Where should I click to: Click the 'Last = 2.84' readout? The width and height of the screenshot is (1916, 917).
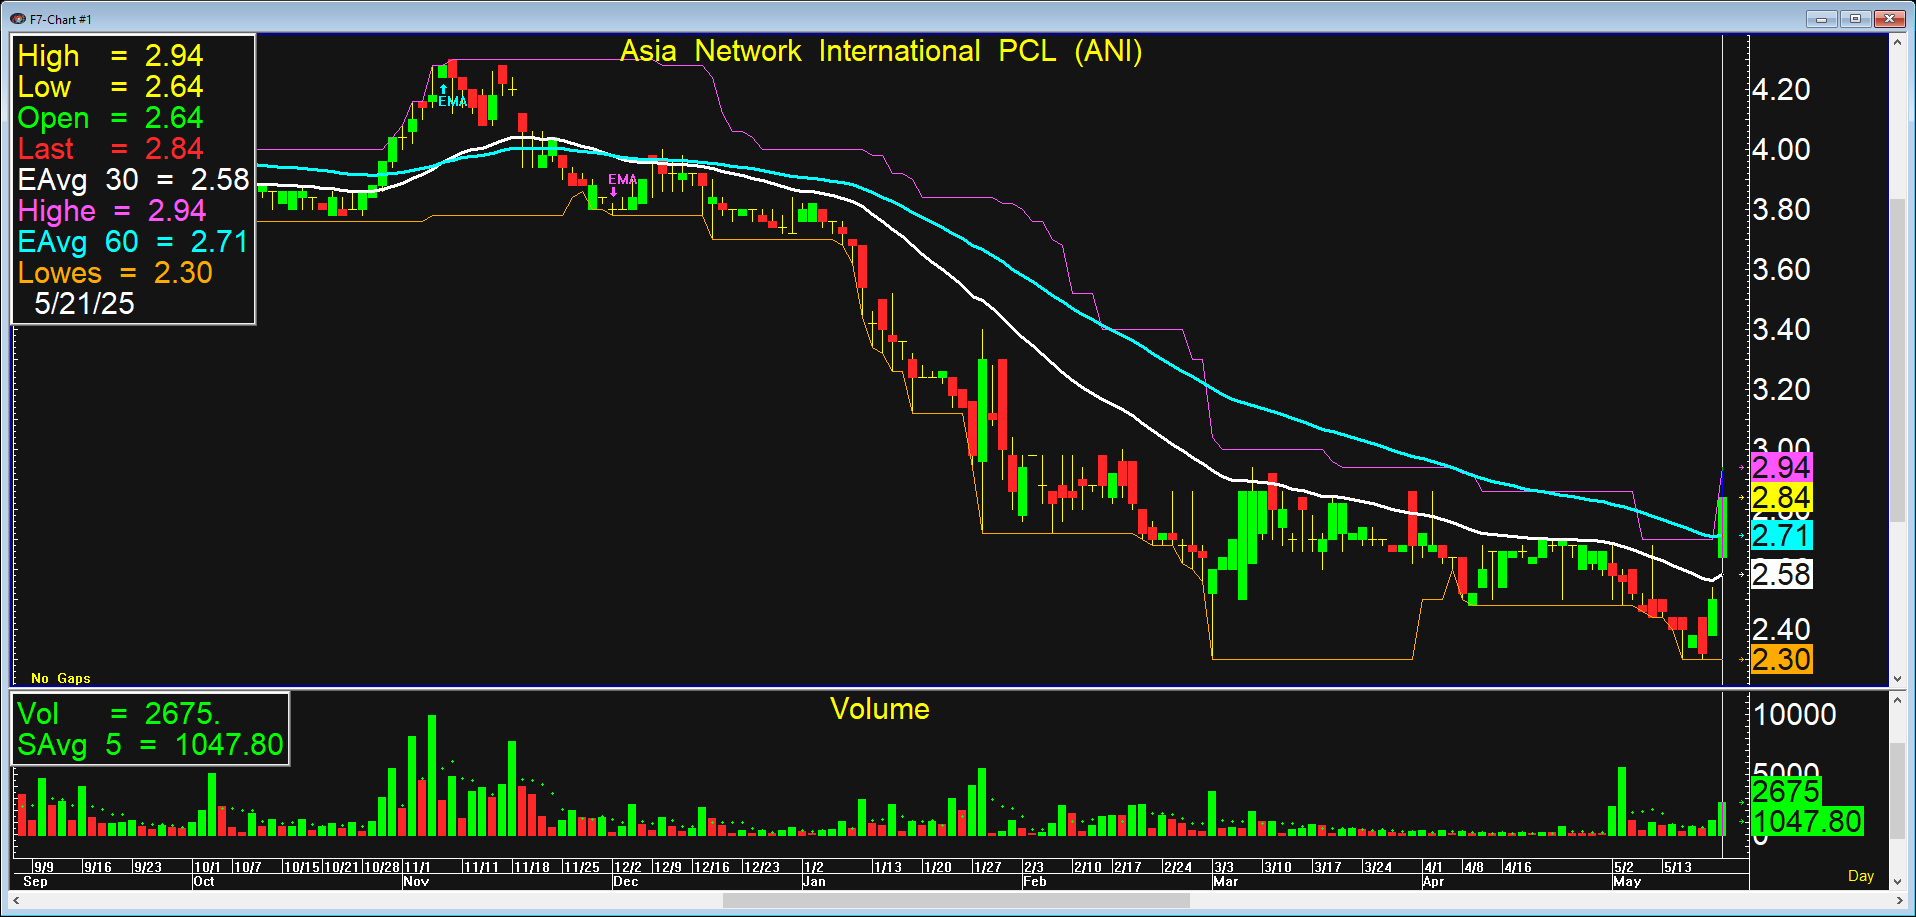pyautogui.click(x=110, y=148)
